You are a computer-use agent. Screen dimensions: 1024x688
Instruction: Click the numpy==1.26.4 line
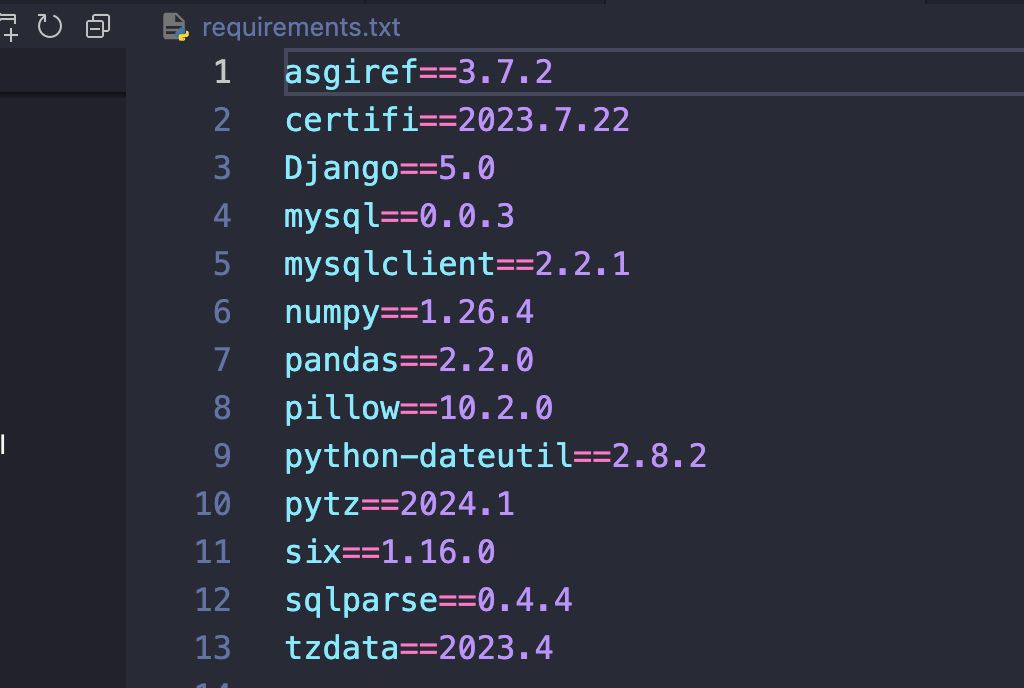[x=409, y=312]
